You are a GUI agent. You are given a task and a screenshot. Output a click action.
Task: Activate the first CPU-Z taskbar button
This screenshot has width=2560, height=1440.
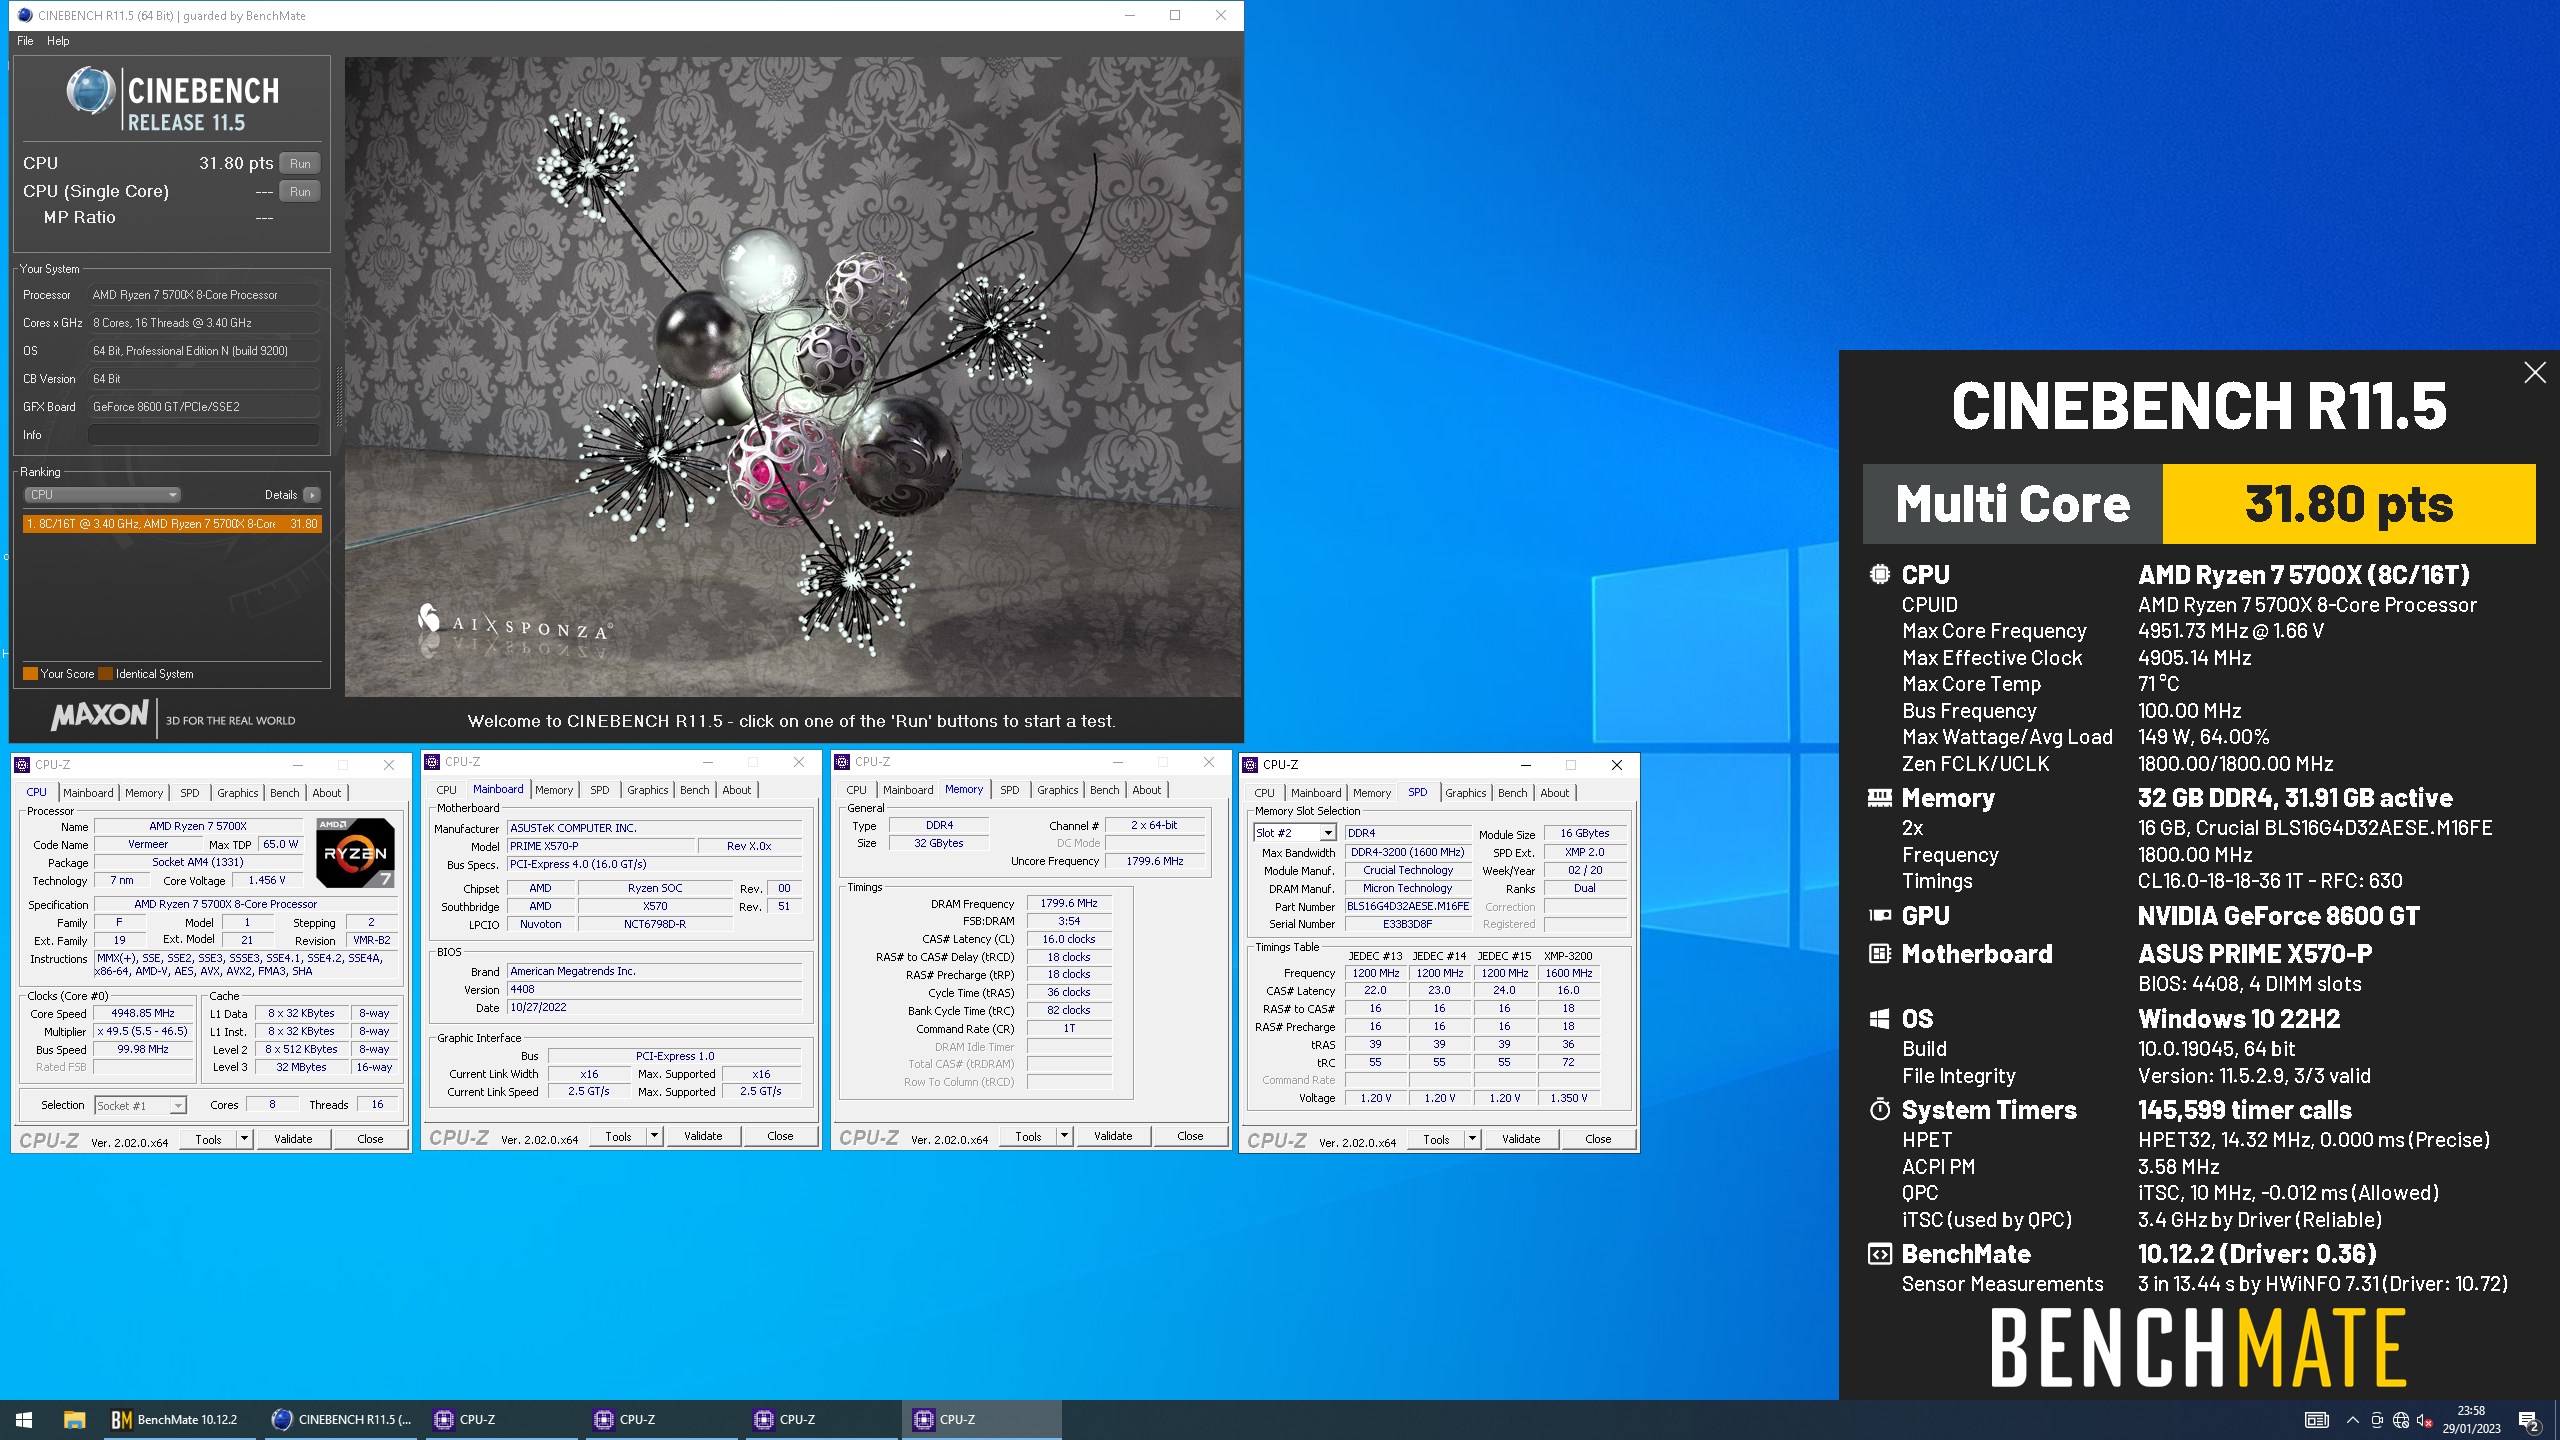503,1420
